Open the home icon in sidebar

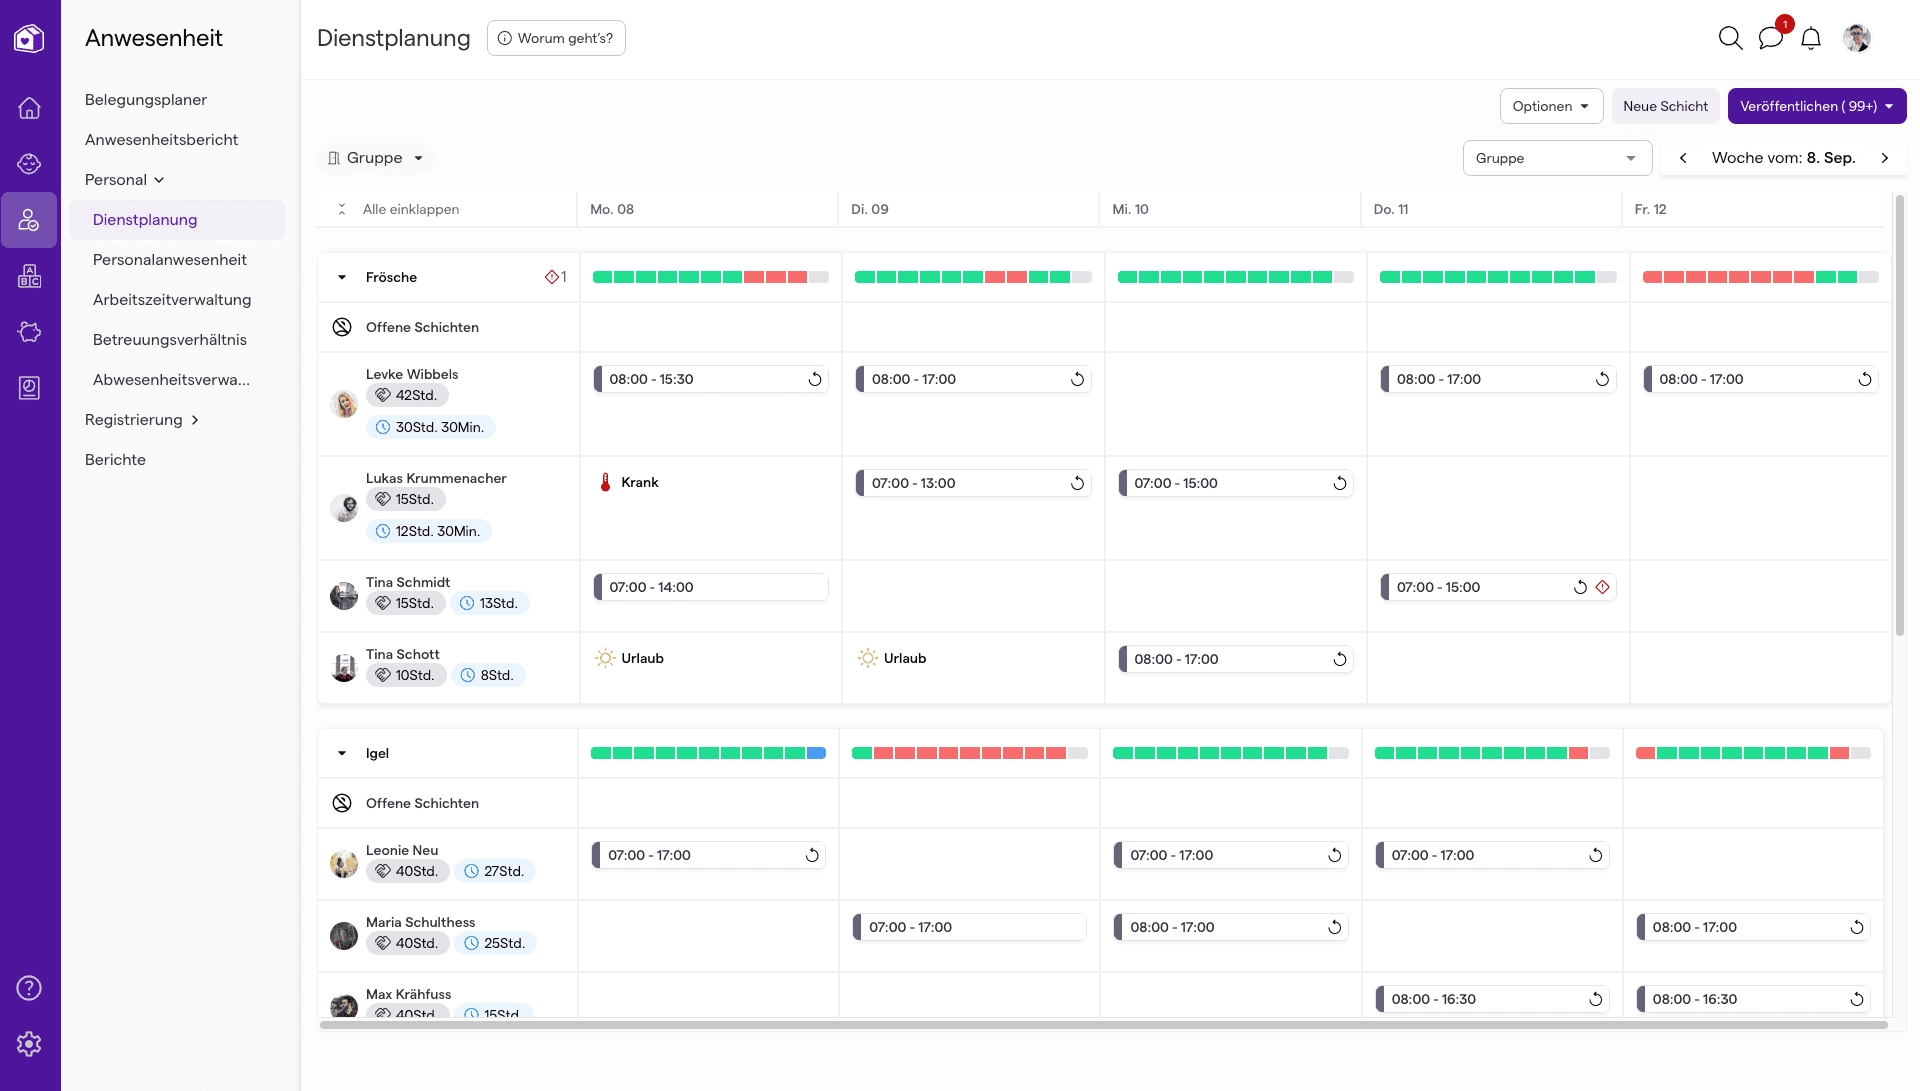pos(29,108)
